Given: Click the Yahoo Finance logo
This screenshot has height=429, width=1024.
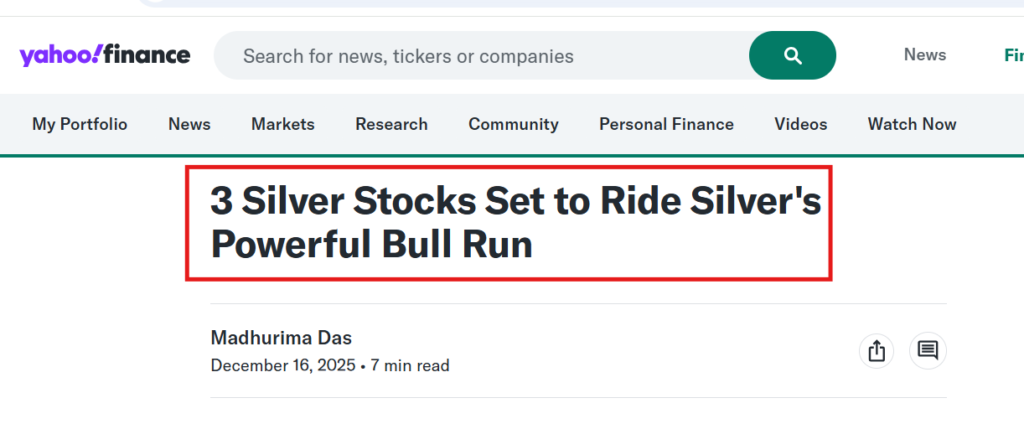Looking at the screenshot, I should pos(104,55).
